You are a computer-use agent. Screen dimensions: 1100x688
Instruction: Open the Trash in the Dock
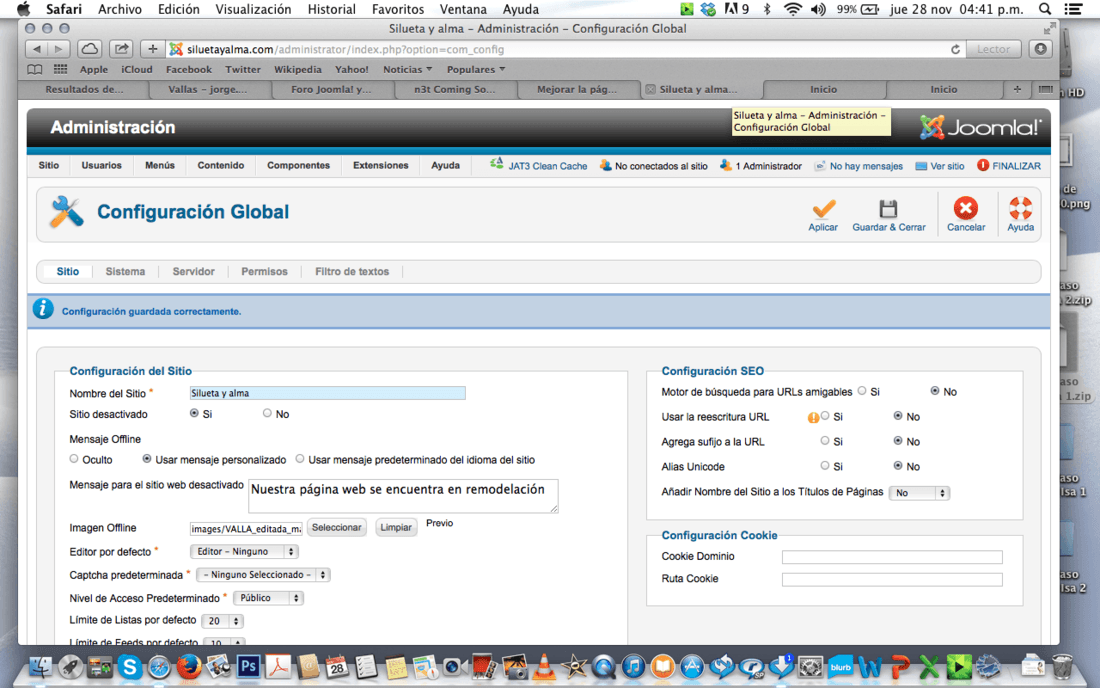click(1062, 666)
